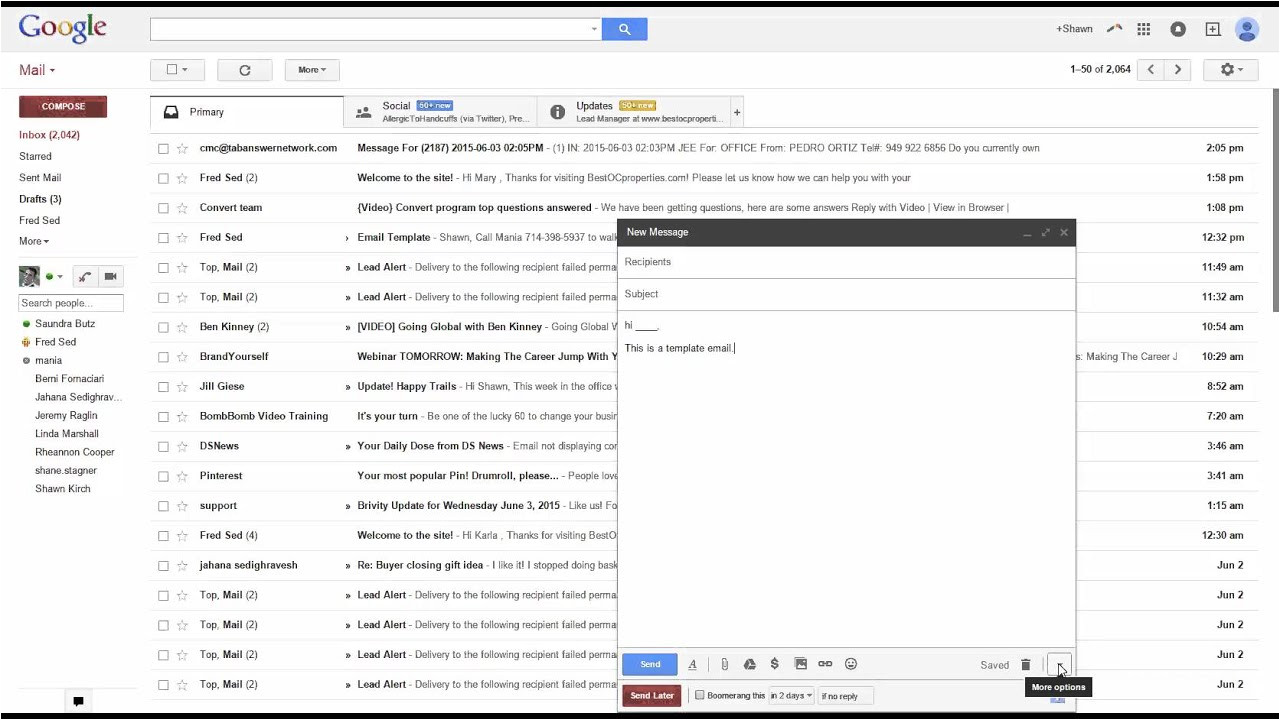The width and height of the screenshot is (1280, 720).
Task: Click the red COMPOSE button
Action: point(63,106)
